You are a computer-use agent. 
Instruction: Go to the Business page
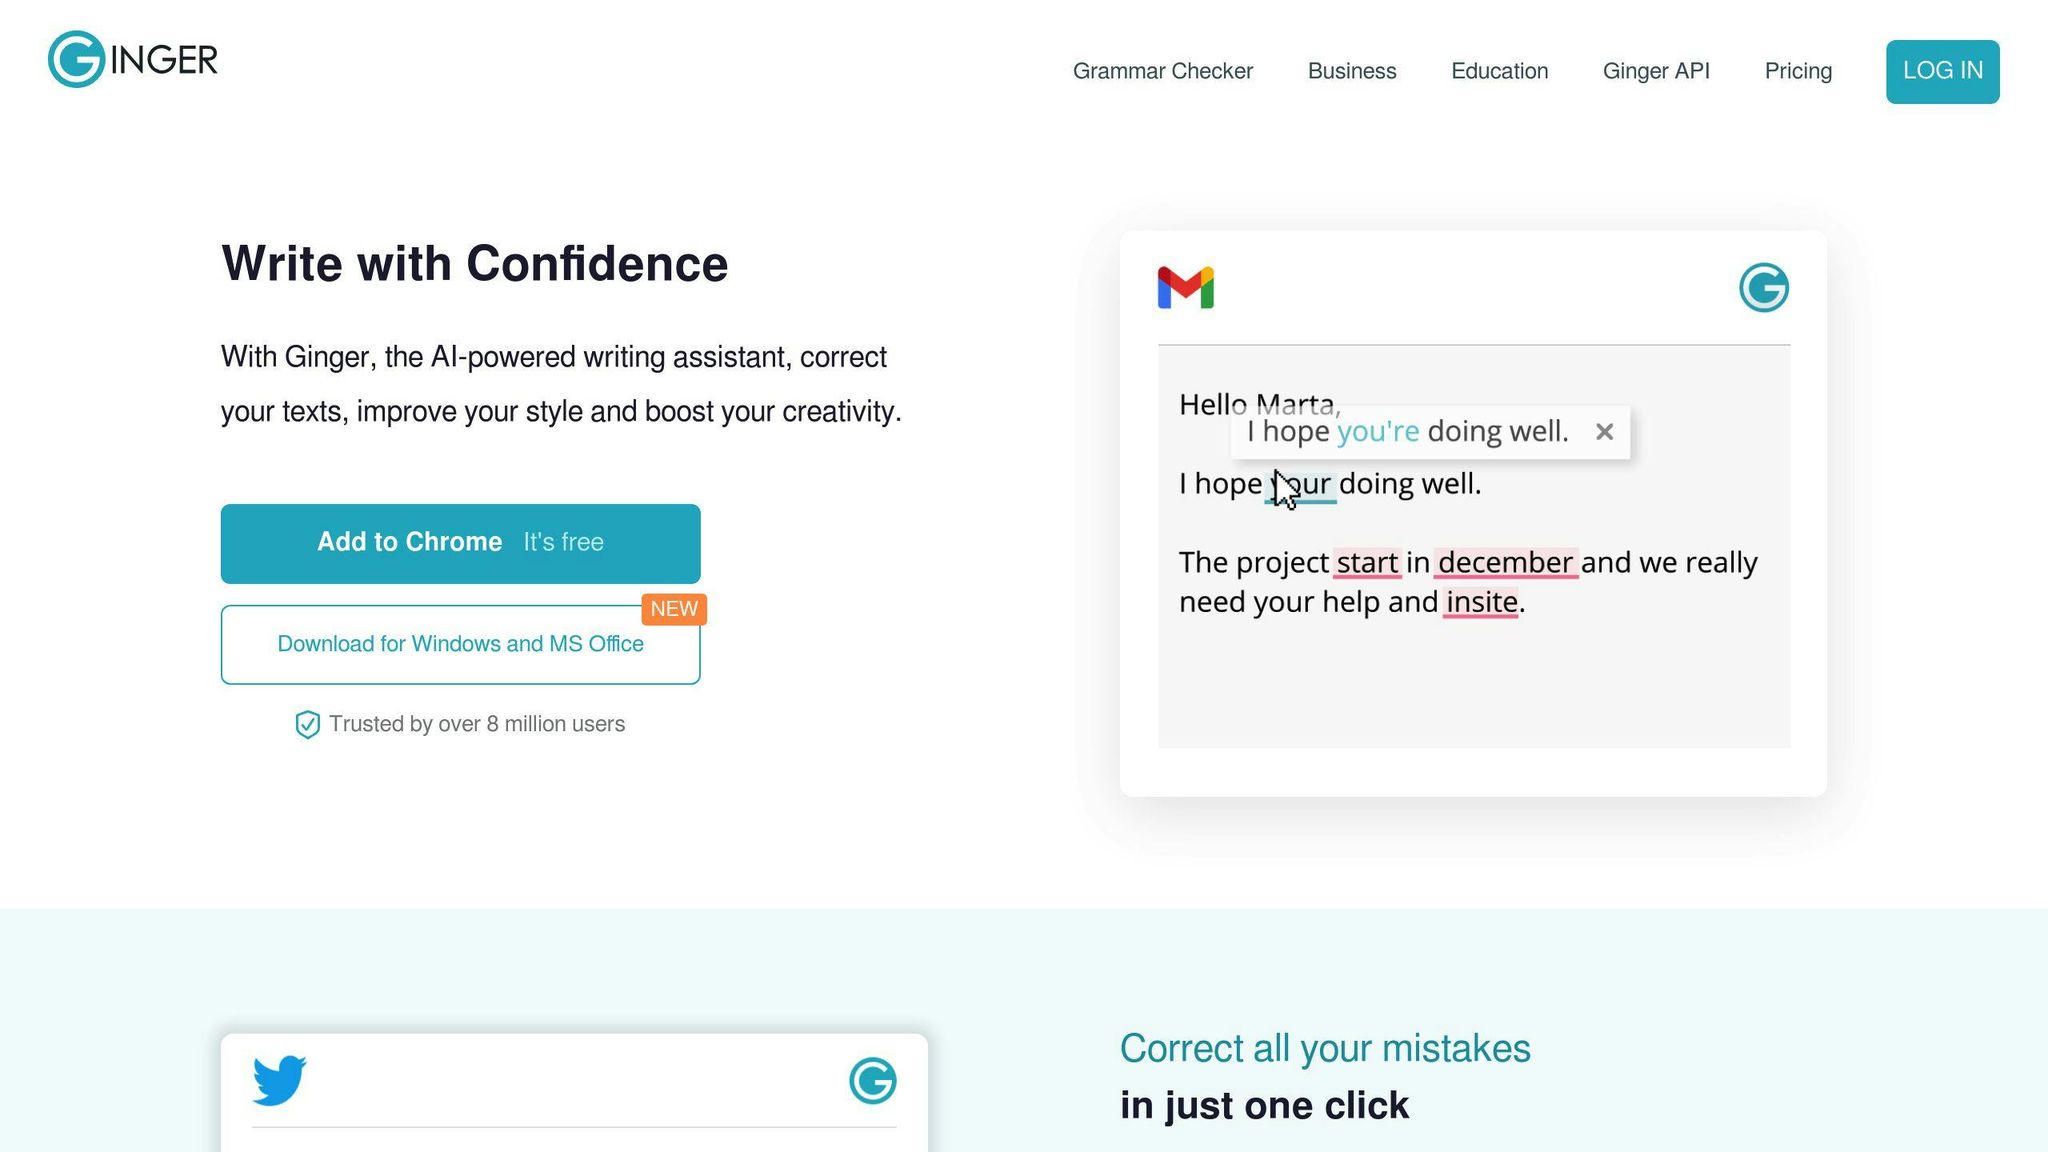[1351, 72]
